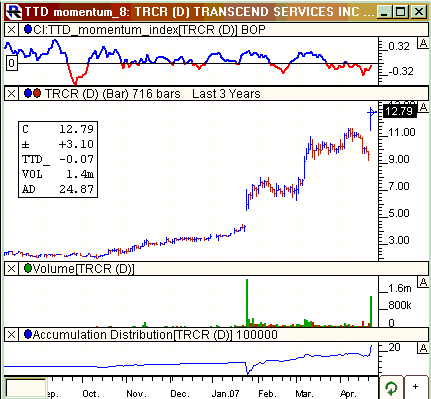Maximize the TTD momentum_8 window
Image resolution: width=431 pixels, height=399 pixels.
[401, 12]
